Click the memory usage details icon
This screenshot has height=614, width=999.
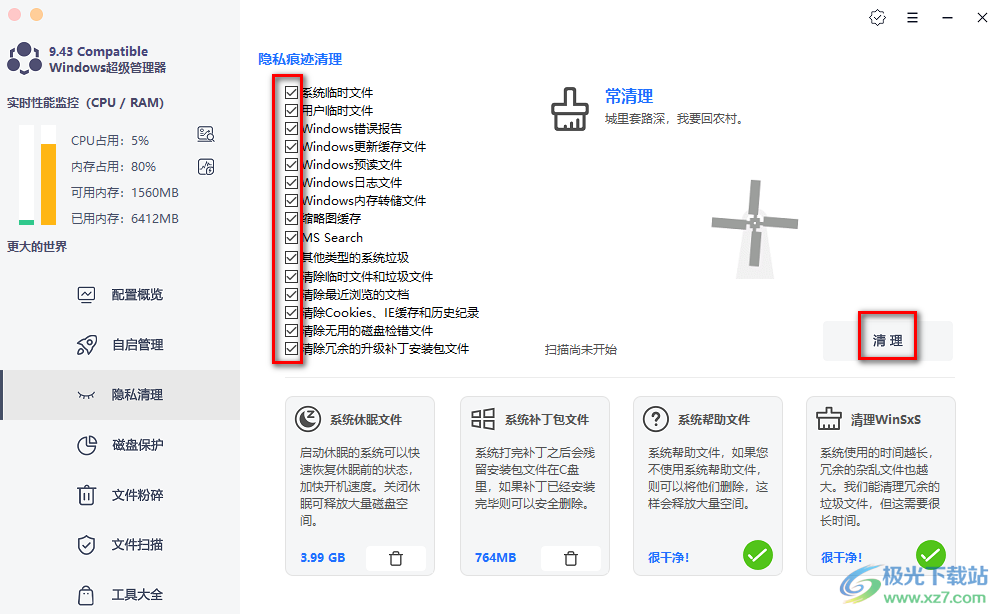point(207,166)
